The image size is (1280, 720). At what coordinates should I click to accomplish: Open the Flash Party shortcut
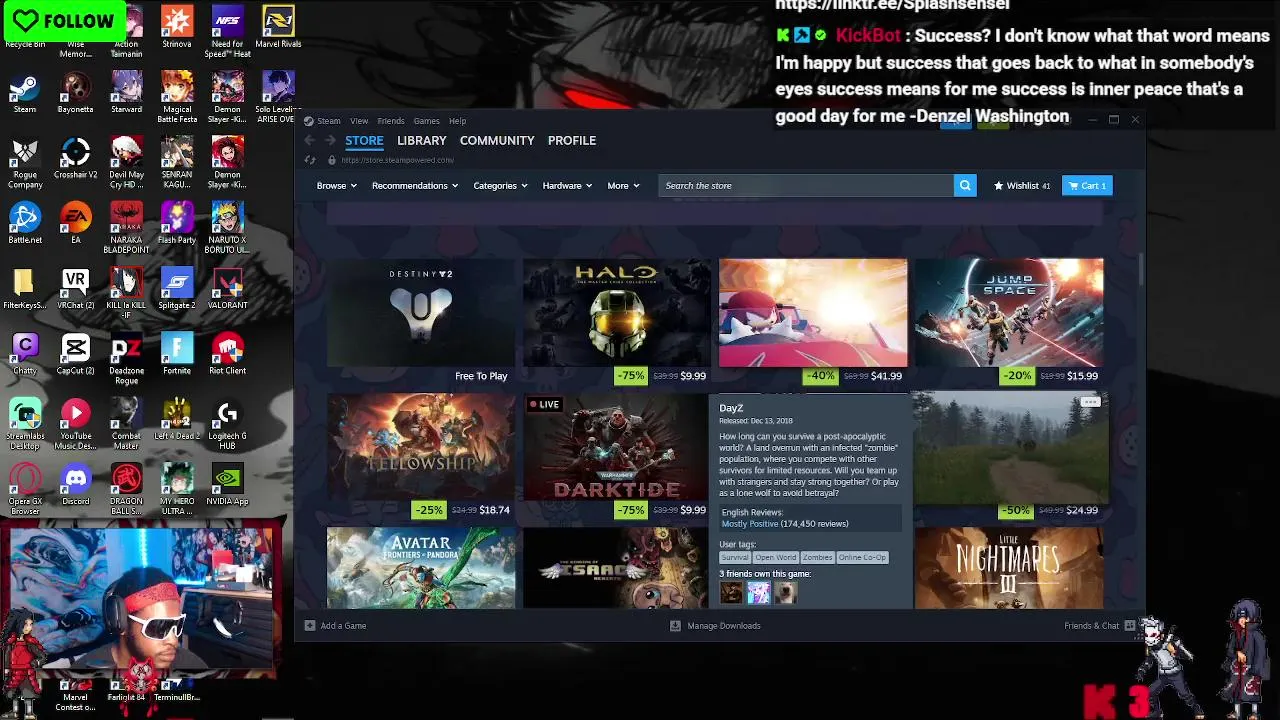[177, 222]
